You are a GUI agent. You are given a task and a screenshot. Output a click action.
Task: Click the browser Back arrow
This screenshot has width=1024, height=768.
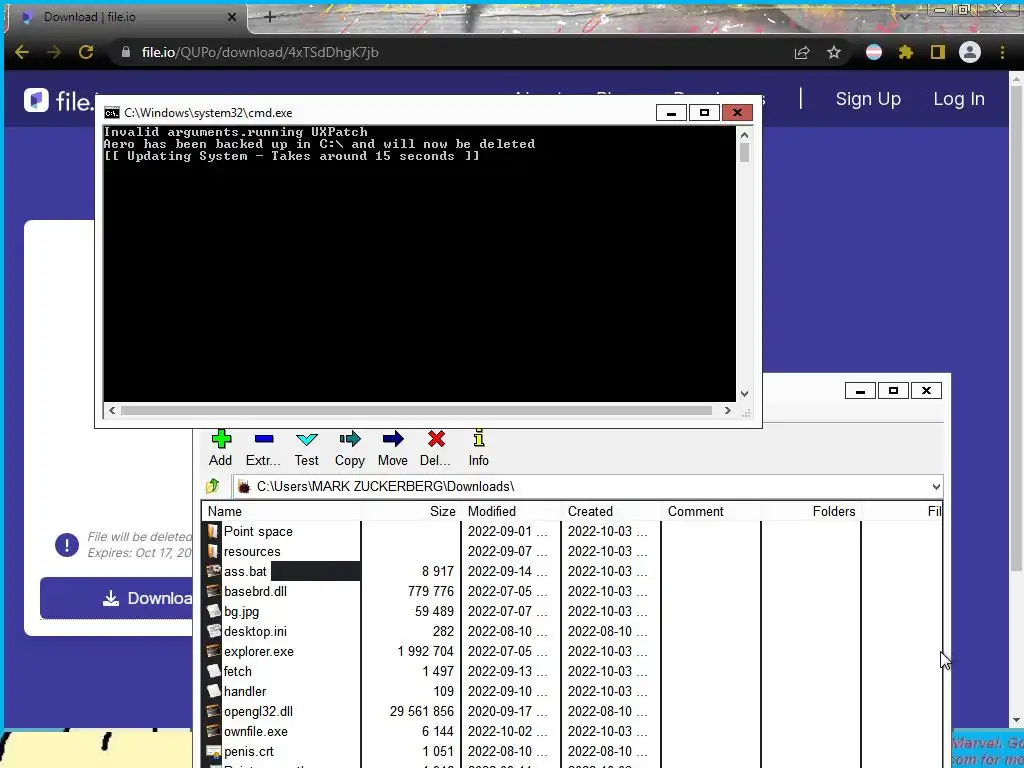point(22,52)
